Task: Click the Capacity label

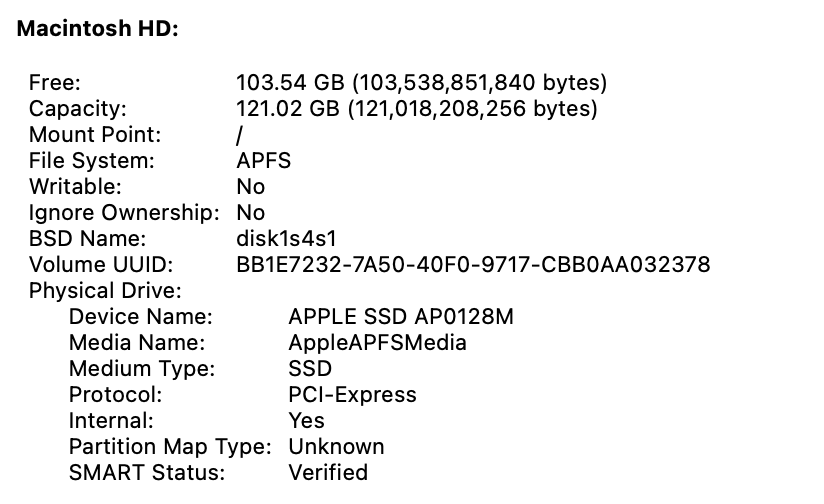Action: pos(78,109)
